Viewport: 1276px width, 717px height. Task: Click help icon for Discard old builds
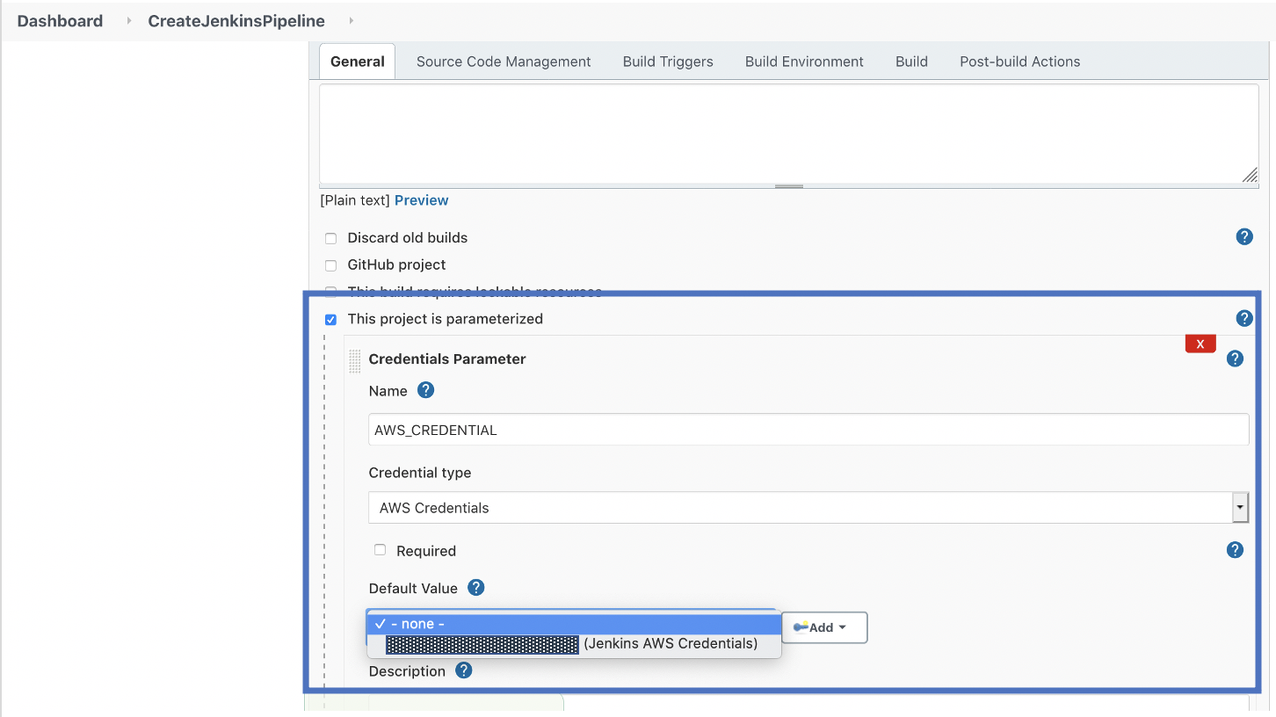[x=1244, y=237]
